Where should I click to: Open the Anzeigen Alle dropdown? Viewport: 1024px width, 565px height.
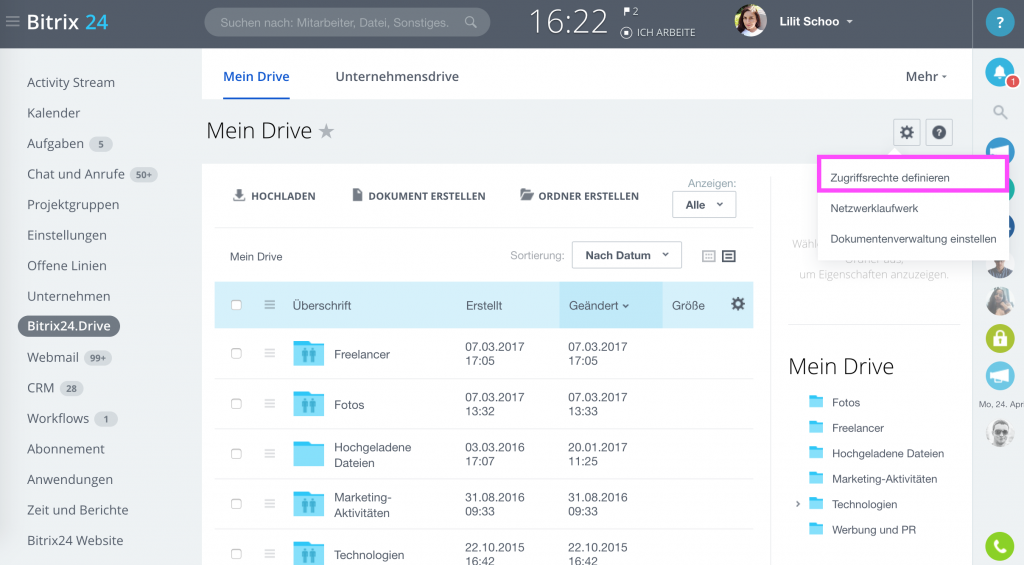[x=704, y=204]
